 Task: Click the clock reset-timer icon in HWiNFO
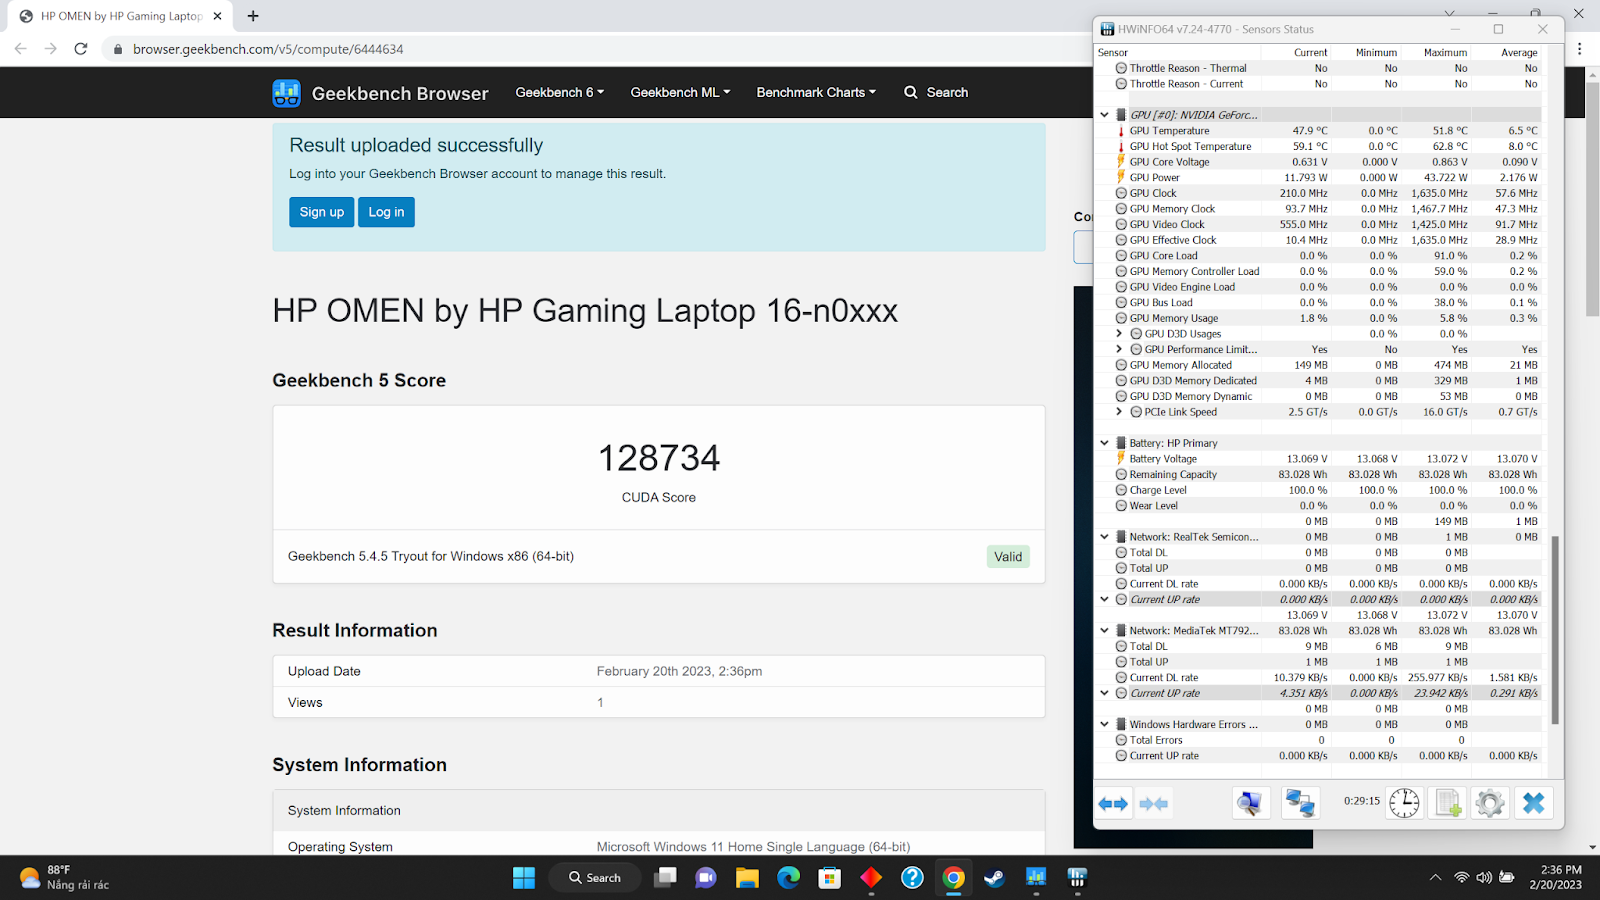pos(1404,803)
